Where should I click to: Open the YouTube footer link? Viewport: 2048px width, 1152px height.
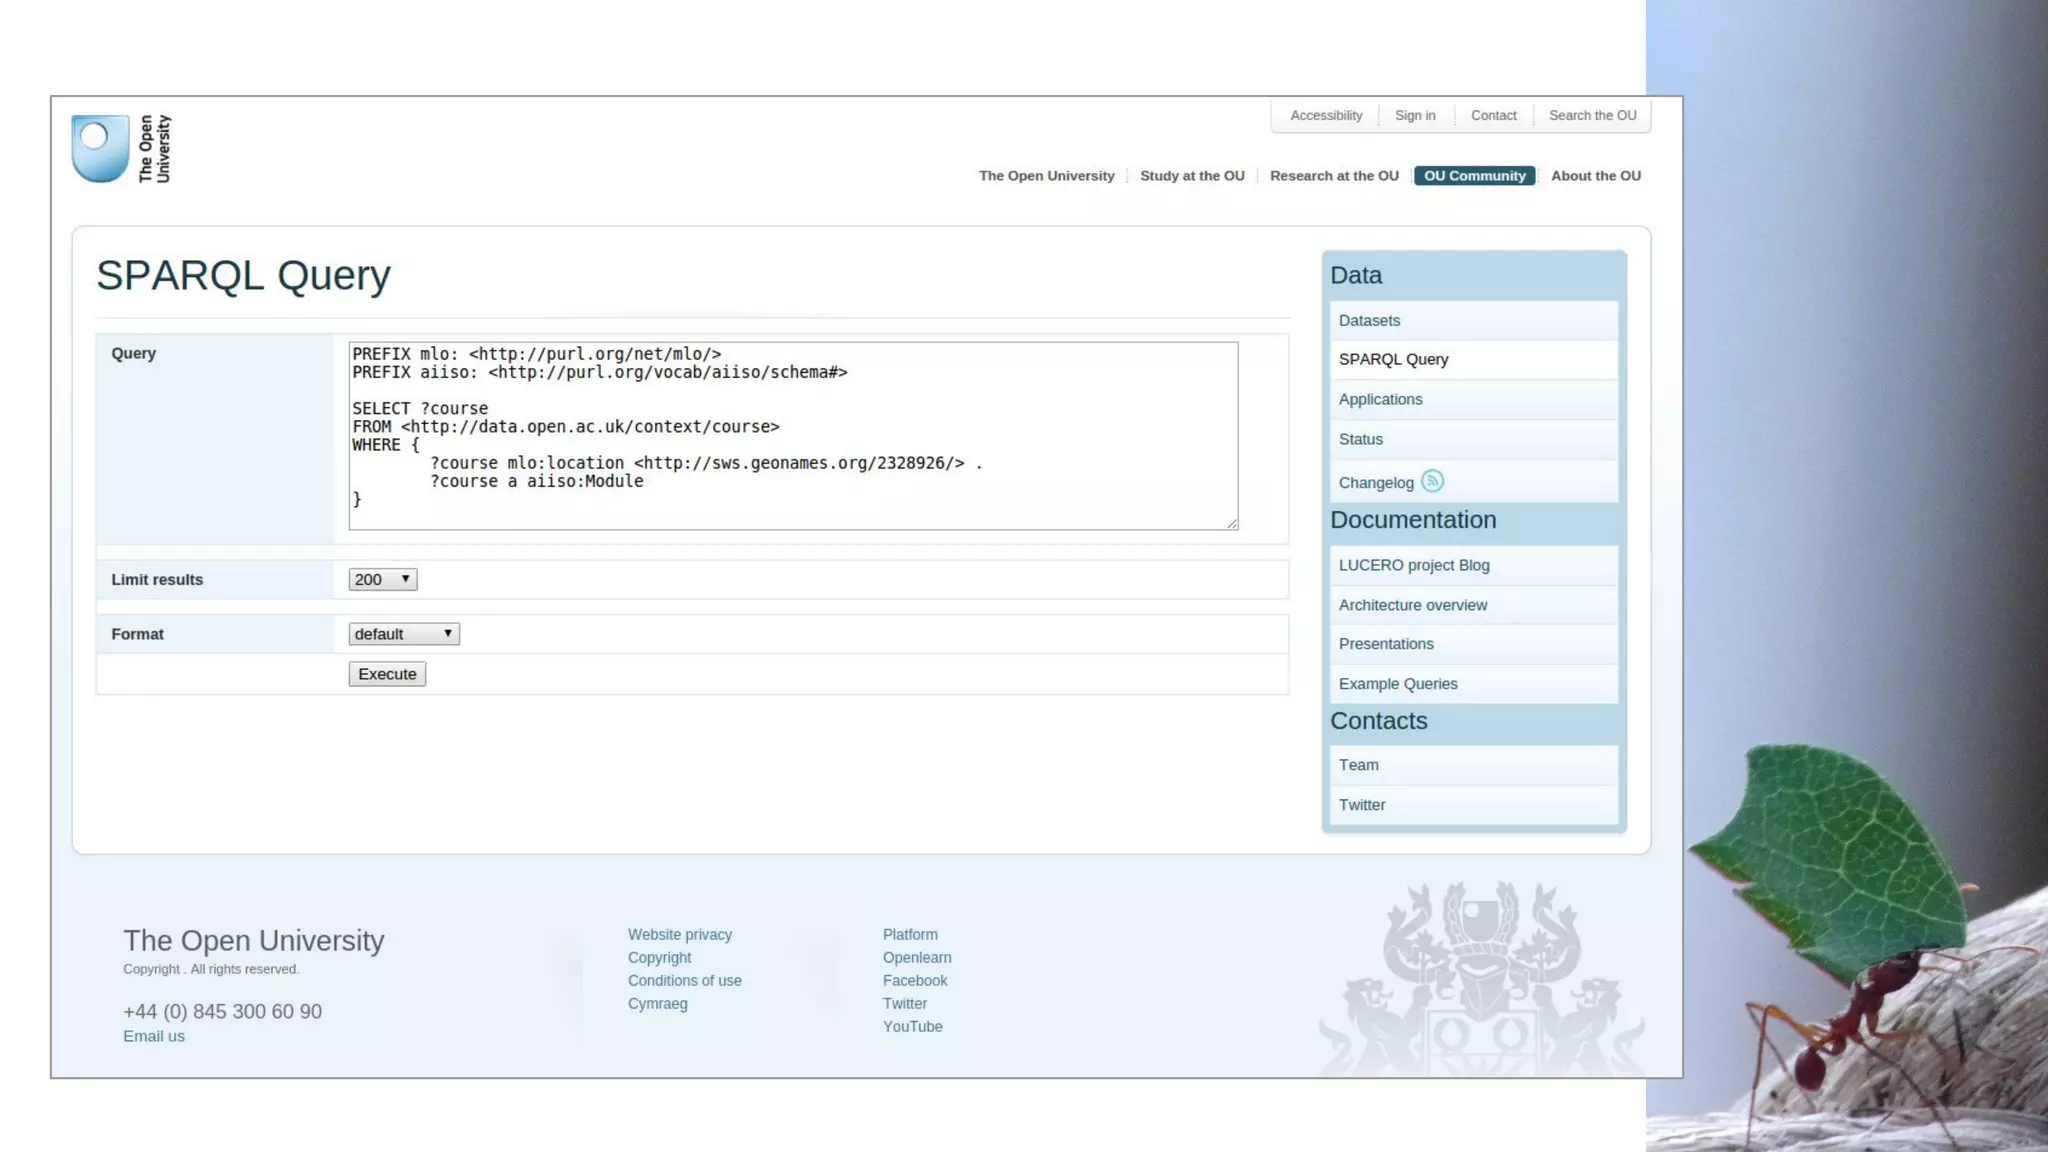click(x=912, y=1027)
